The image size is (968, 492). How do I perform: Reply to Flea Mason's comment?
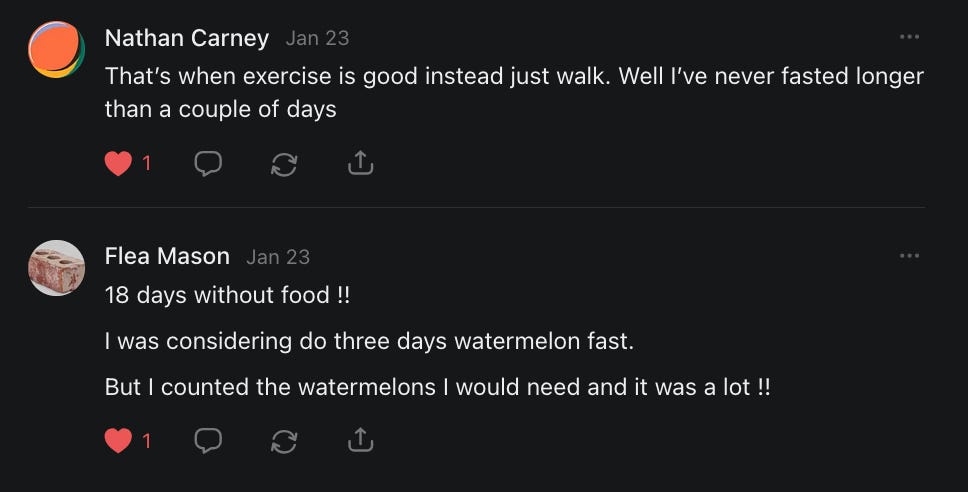pyautogui.click(x=207, y=440)
